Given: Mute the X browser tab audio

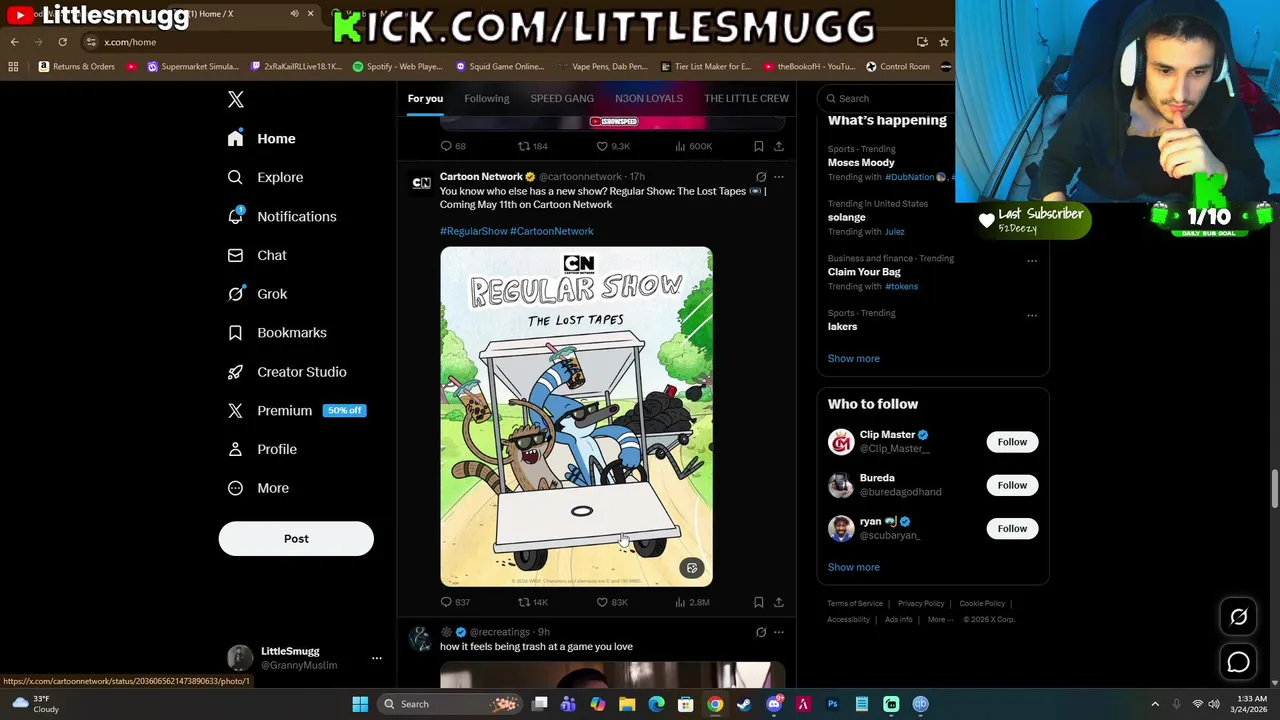Looking at the screenshot, I should point(294,14).
